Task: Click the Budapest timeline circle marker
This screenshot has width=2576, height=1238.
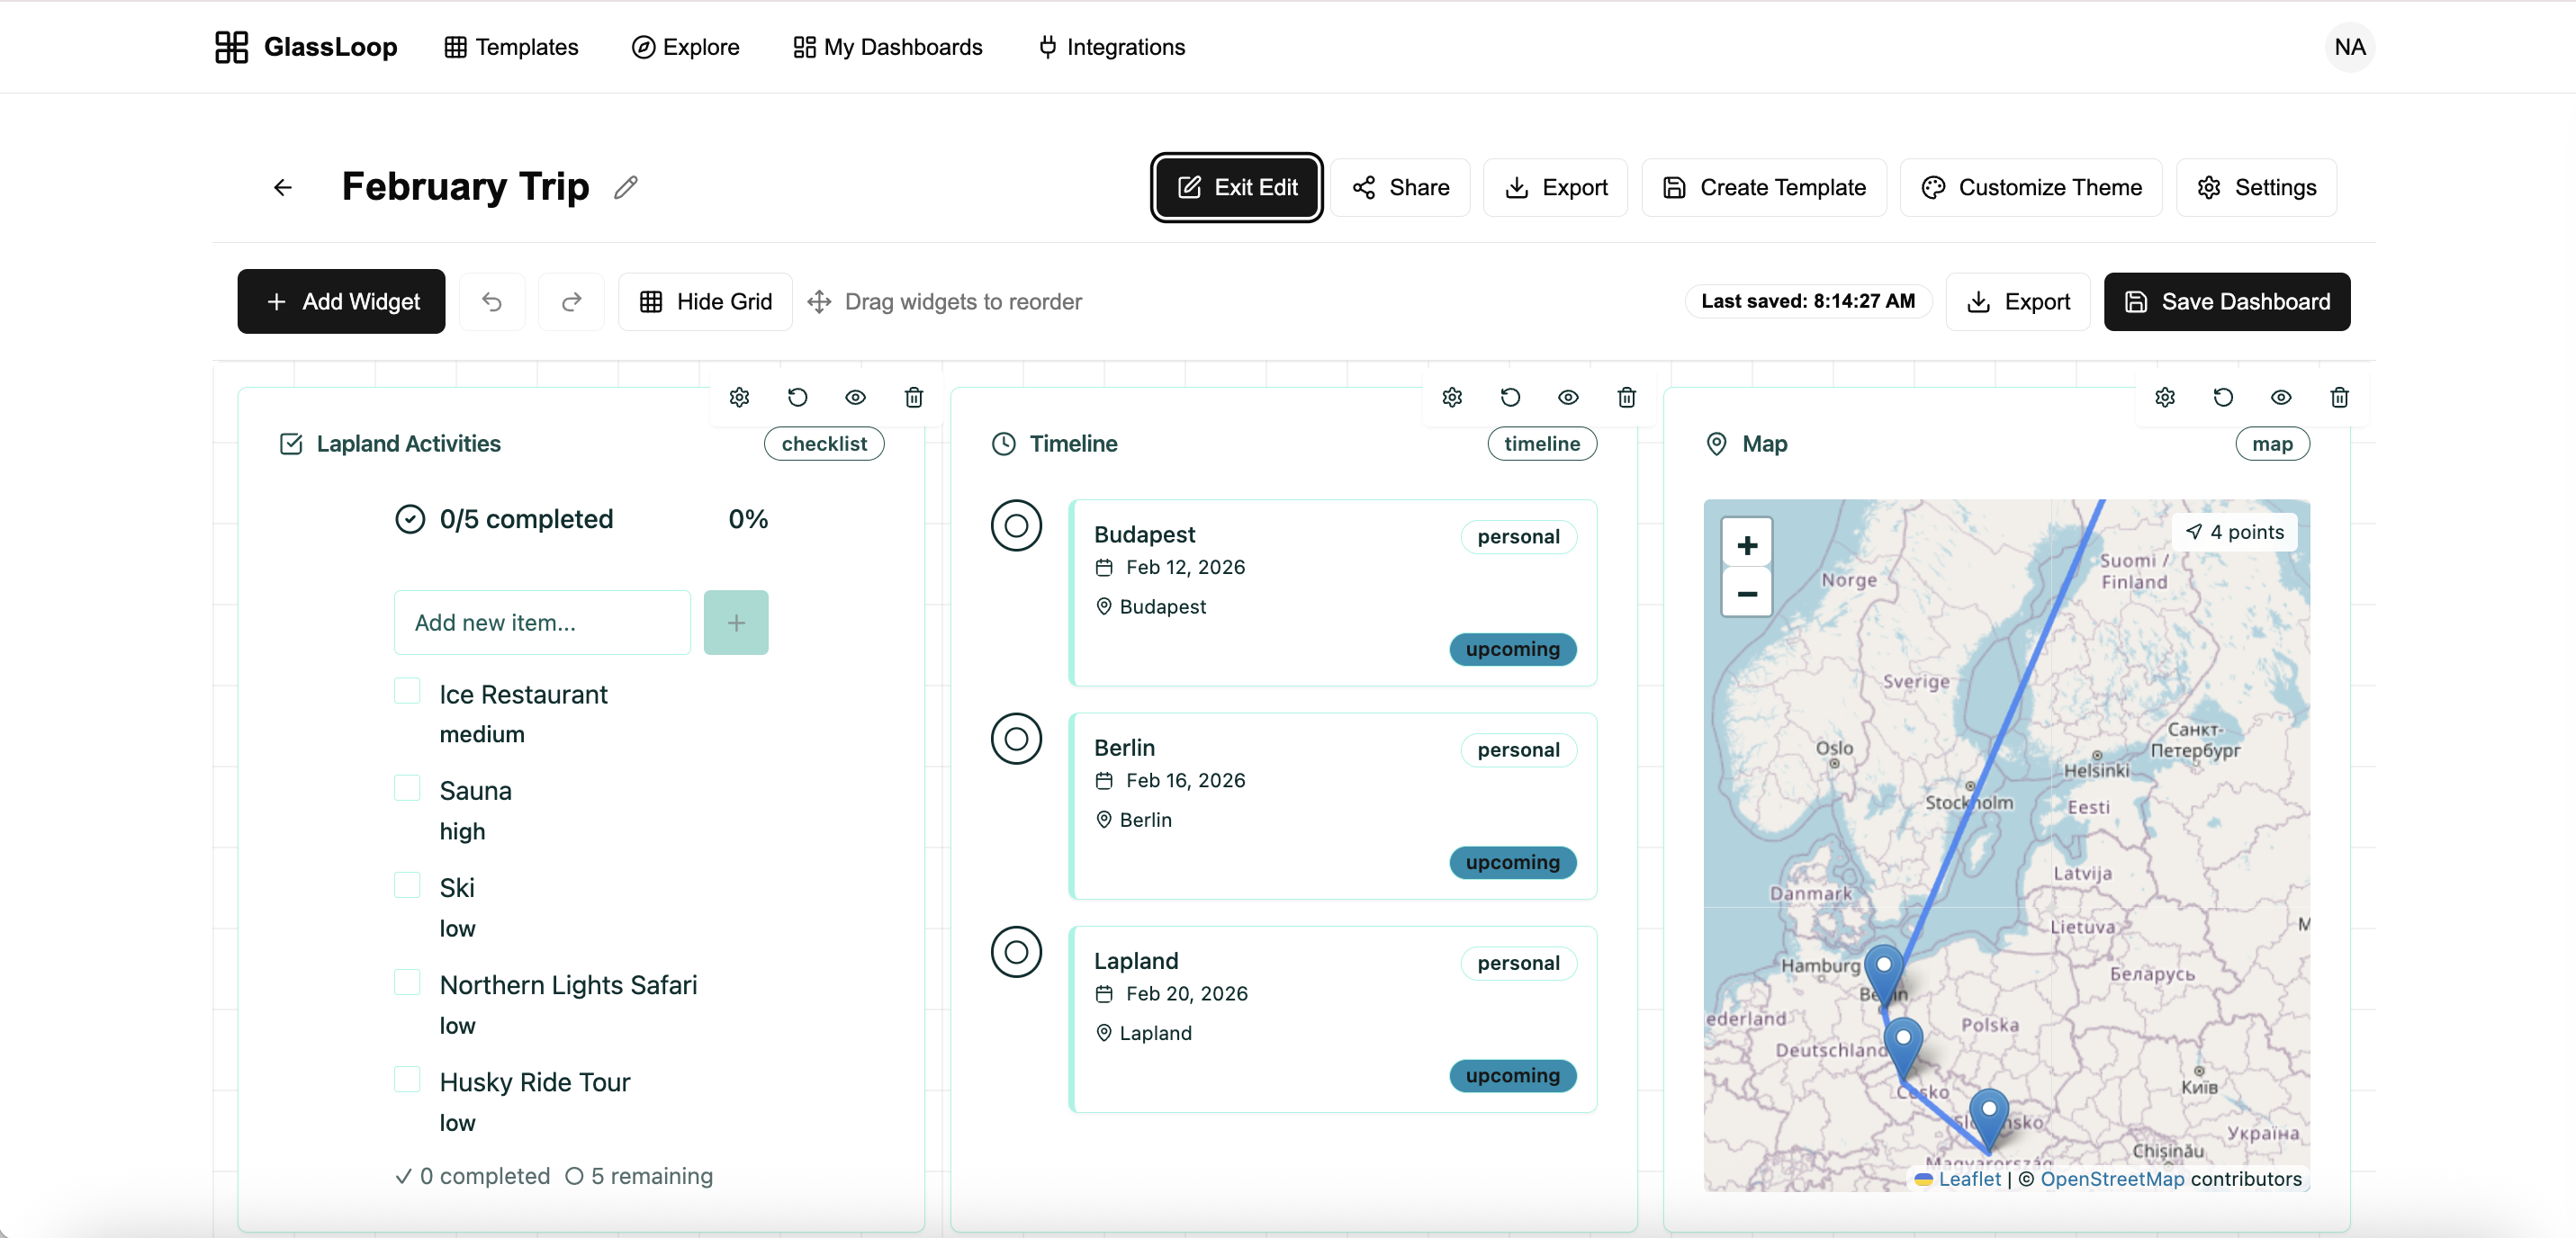Action: click(x=1016, y=525)
